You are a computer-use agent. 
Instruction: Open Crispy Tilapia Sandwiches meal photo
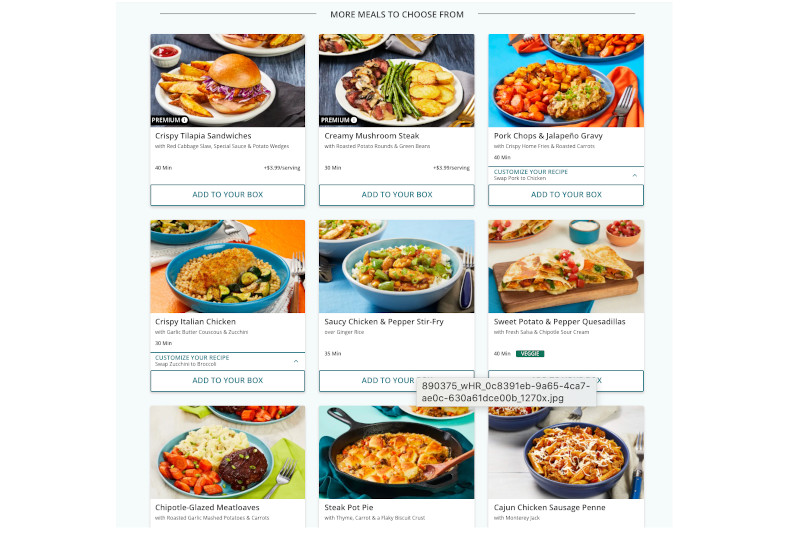click(x=228, y=81)
